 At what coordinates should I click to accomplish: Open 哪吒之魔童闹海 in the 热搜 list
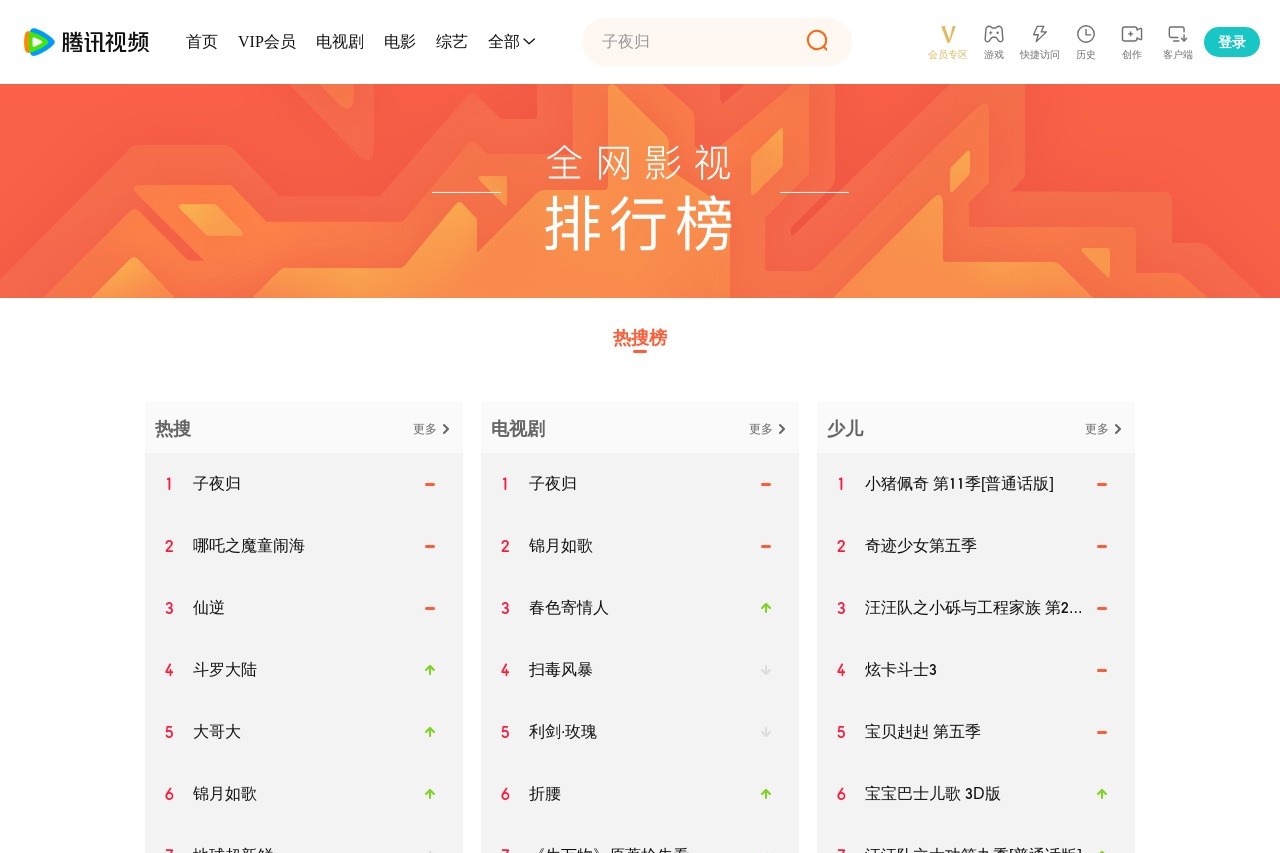249,546
